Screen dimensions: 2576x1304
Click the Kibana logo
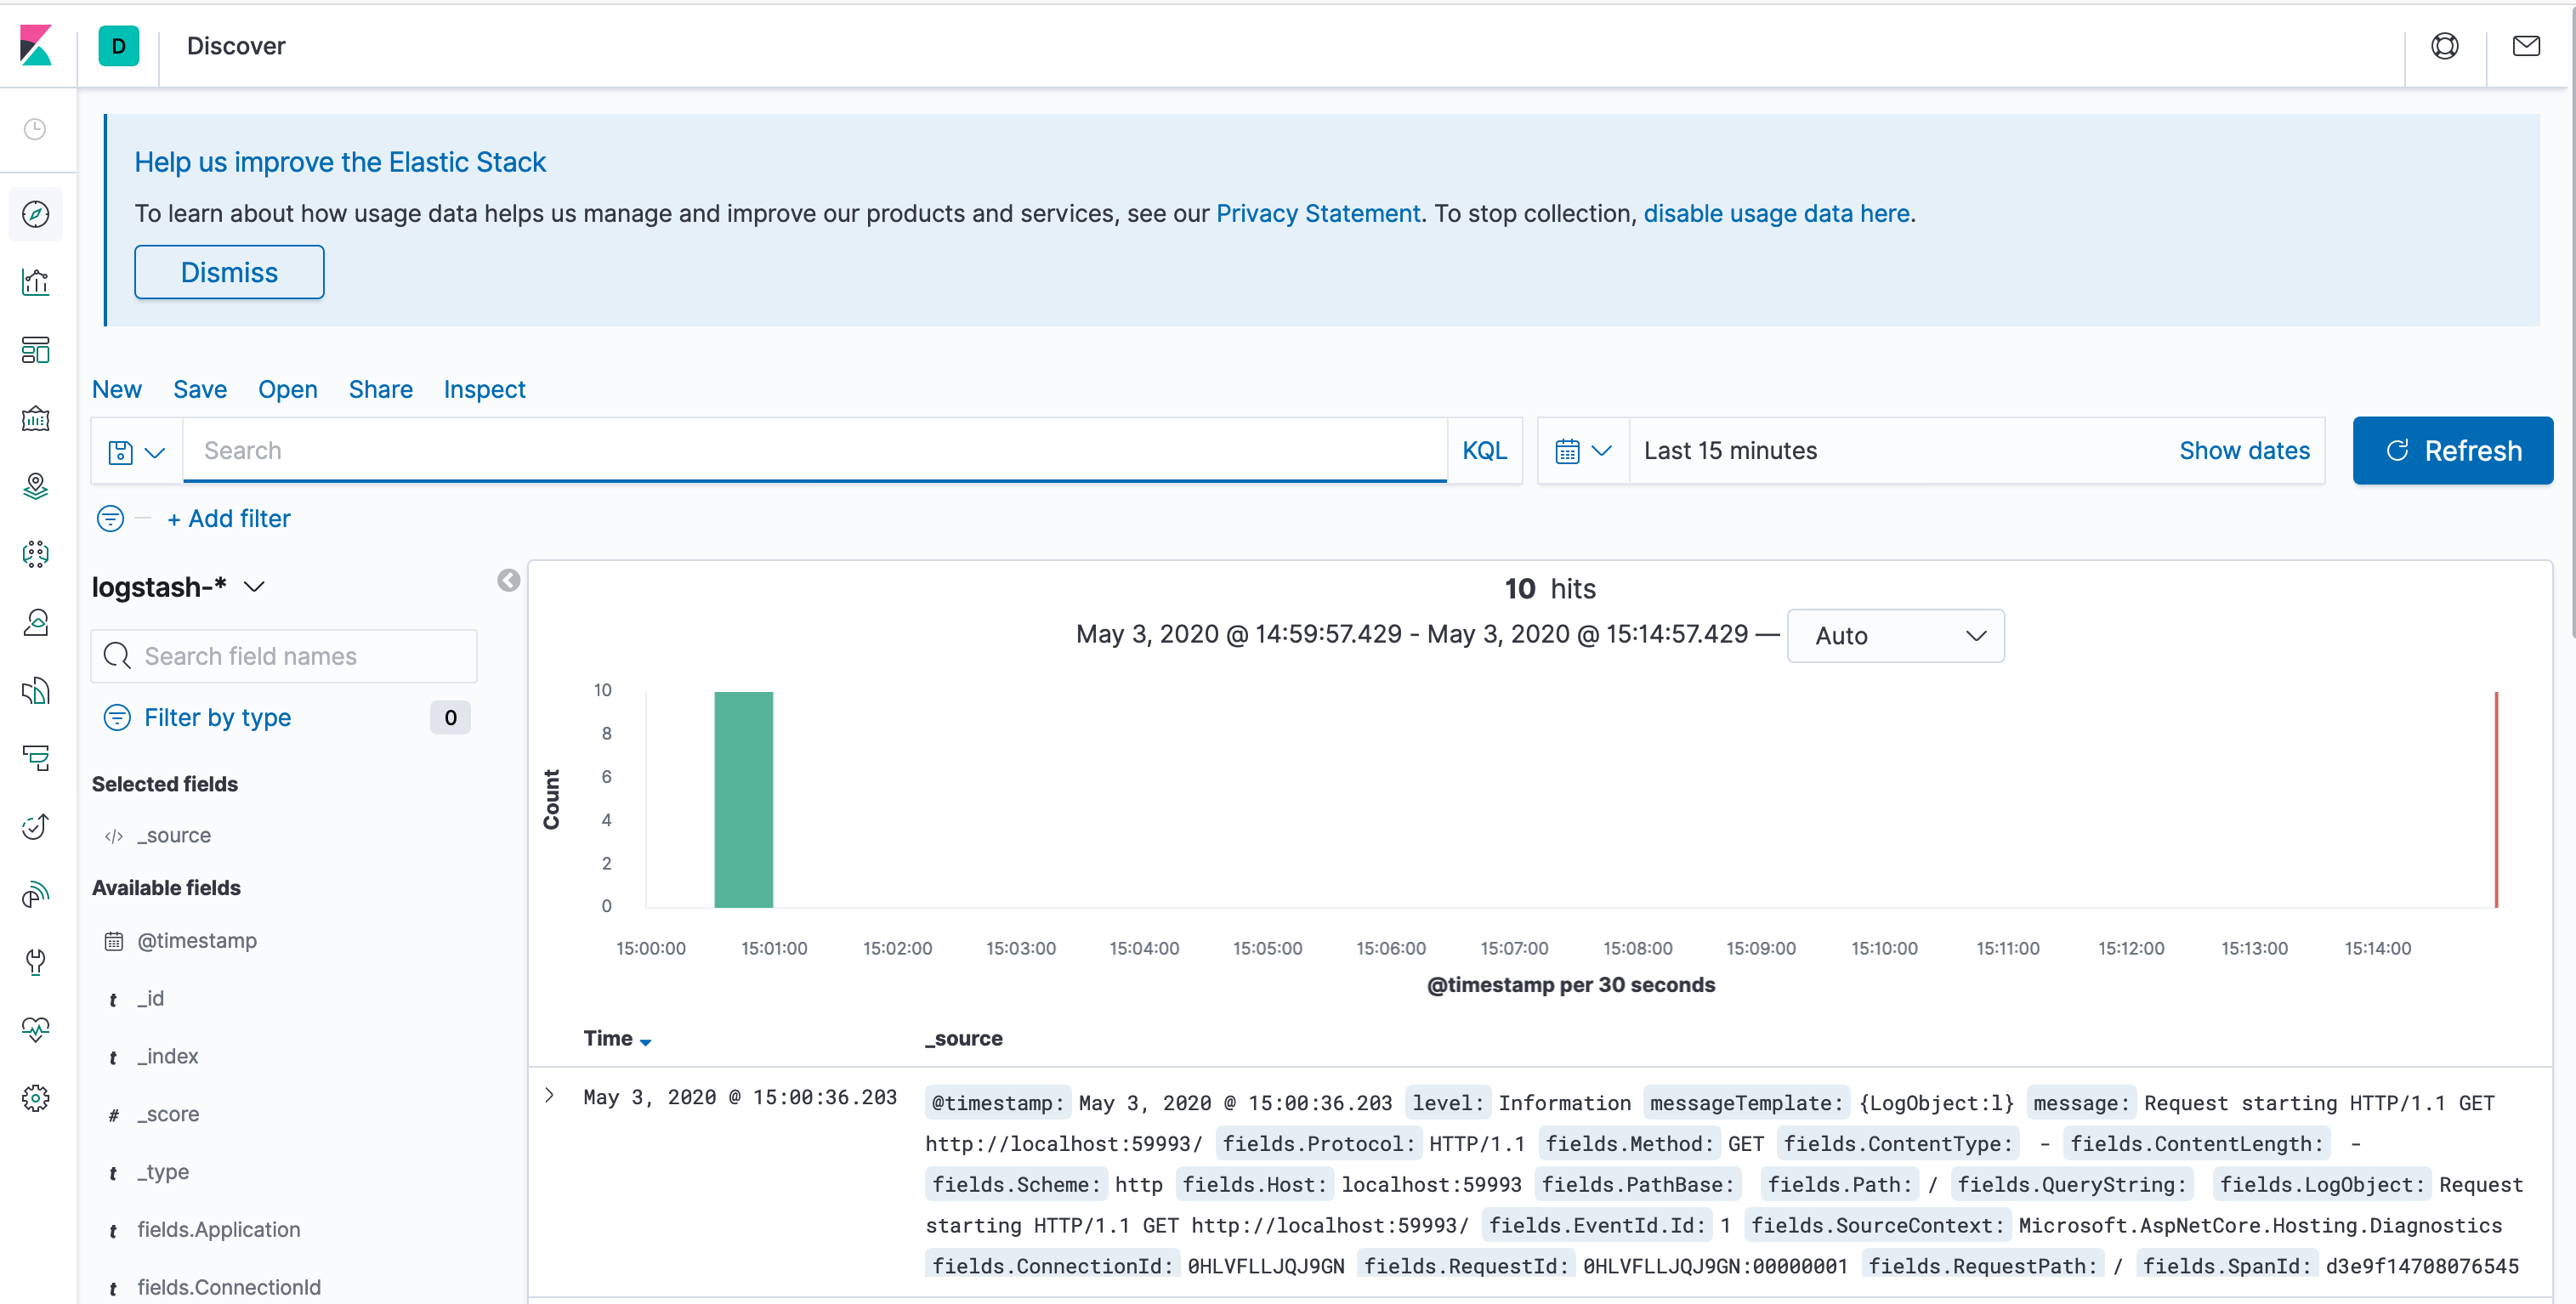36,46
